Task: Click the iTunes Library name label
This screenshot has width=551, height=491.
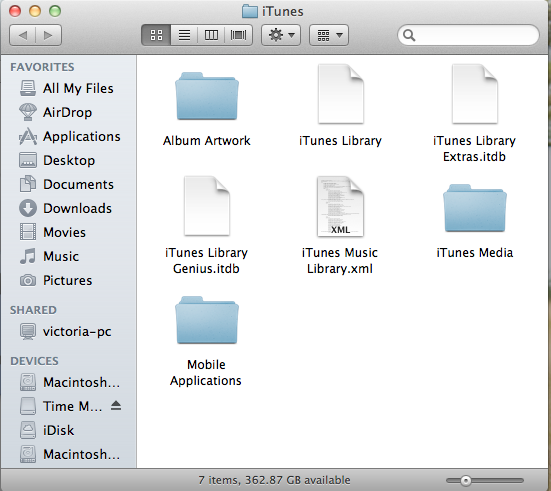Action: pos(340,141)
